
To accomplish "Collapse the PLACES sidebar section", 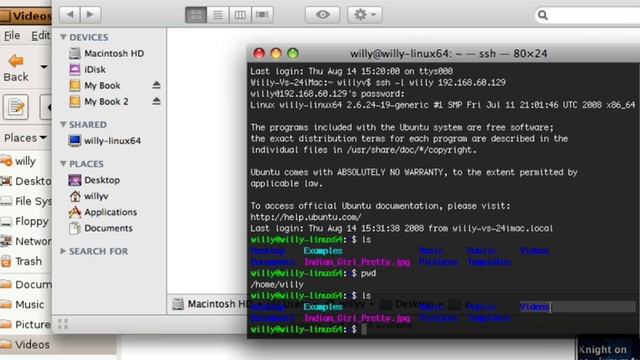I will (x=63, y=164).
